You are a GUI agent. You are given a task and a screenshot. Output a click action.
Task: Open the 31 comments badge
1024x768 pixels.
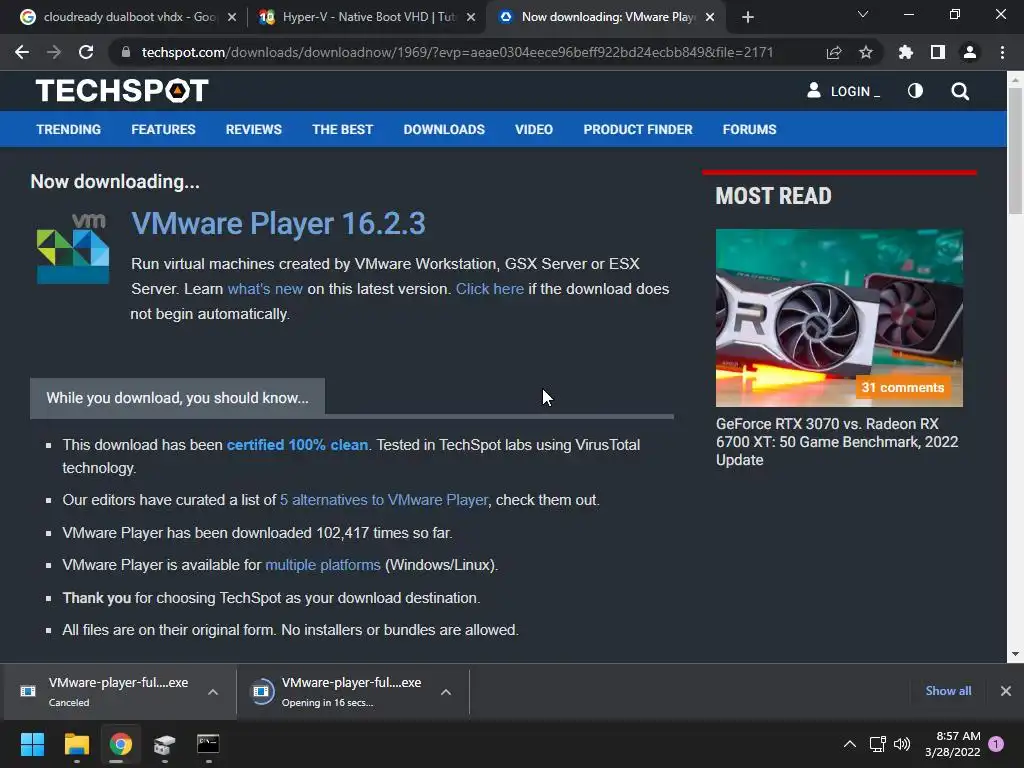pos(903,387)
